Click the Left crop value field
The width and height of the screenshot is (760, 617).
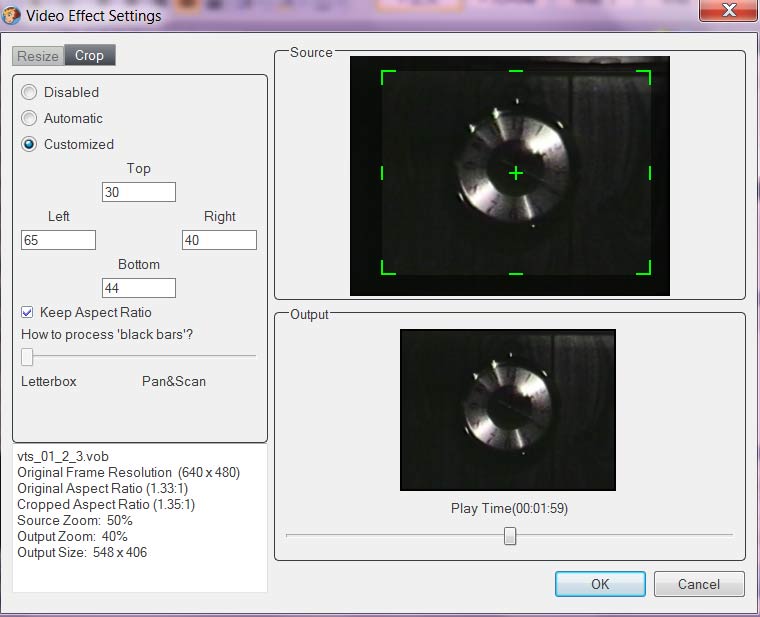(x=58, y=240)
